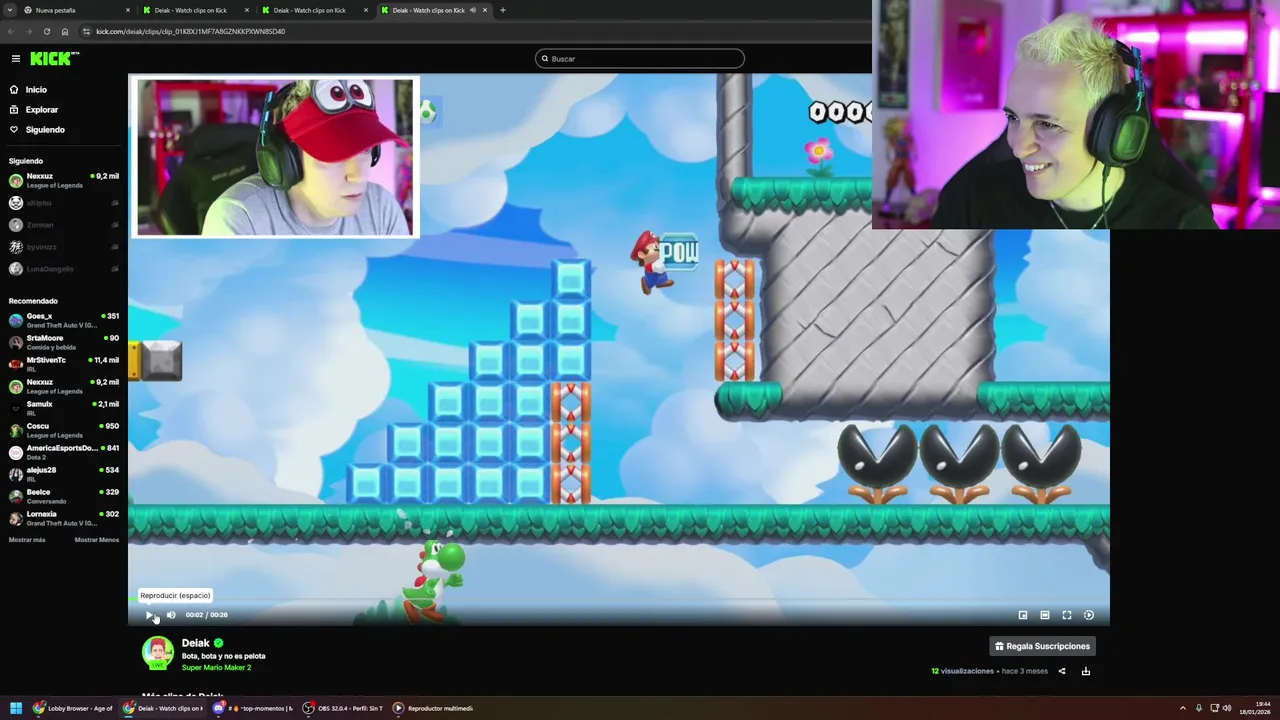1280x720 pixels.
Task: Open Discord top-momentos from the taskbar
Action: tap(253, 708)
